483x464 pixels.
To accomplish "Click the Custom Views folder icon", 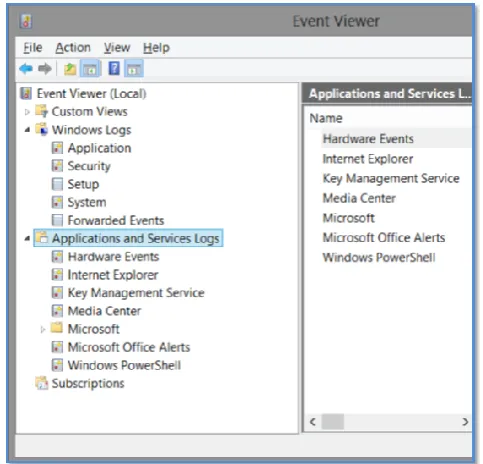I will tap(42, 111).
